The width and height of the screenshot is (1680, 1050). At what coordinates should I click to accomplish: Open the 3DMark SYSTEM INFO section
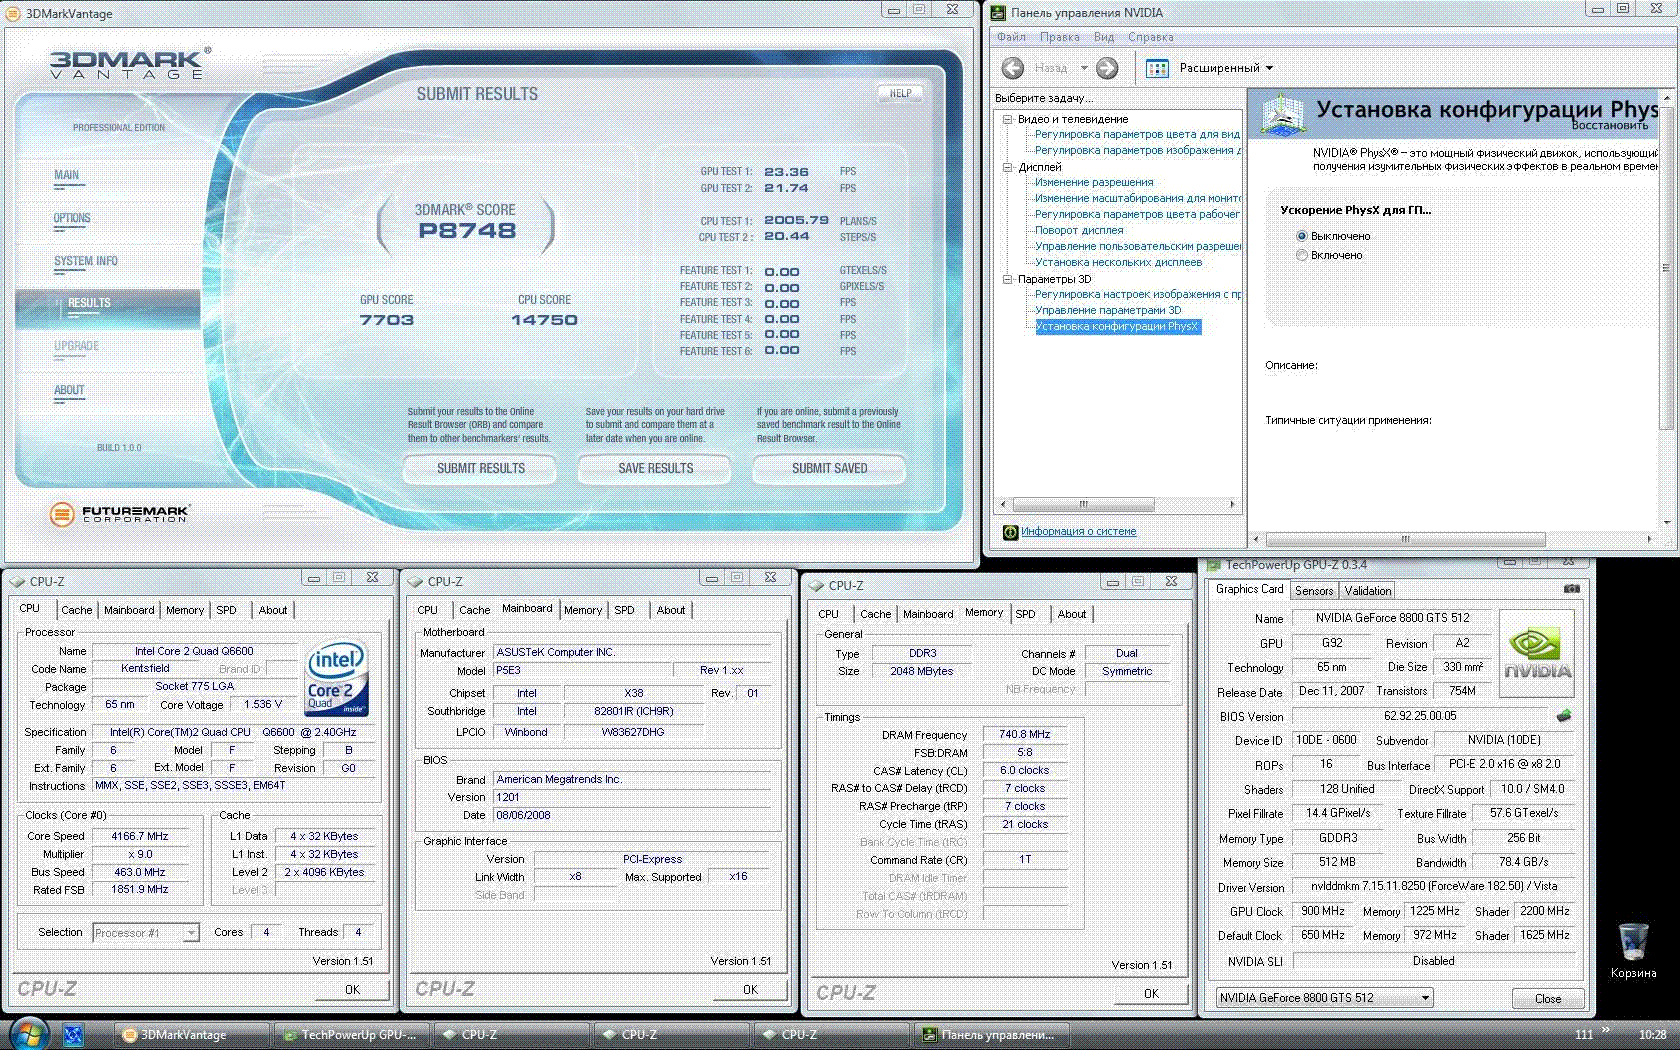(x=86, y=261)
